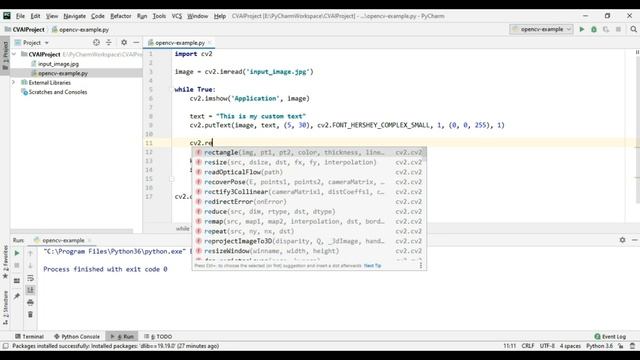Image resolution: width=640 pixels, height=360 pixels.
Task: Choose resize suggestion in autocomplete
Action: coord(309,162)
